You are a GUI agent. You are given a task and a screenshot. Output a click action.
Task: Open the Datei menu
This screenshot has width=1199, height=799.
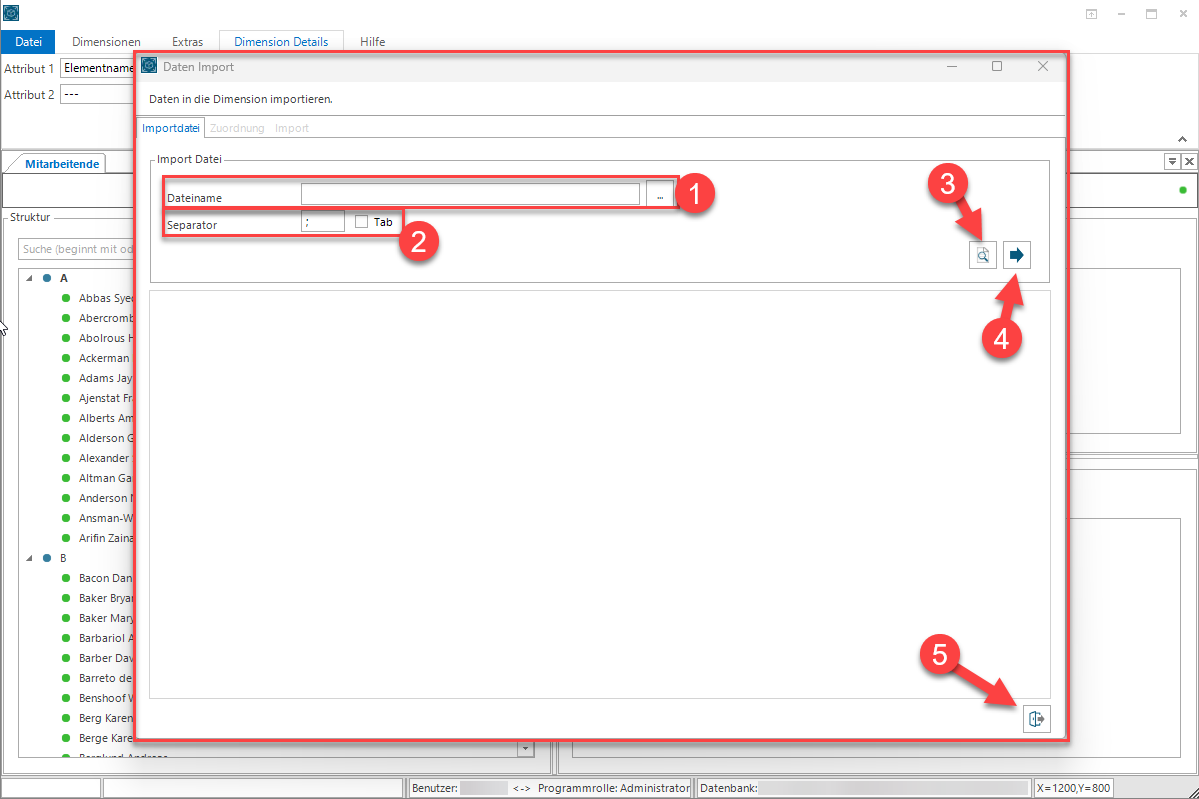tap(28, 41)
